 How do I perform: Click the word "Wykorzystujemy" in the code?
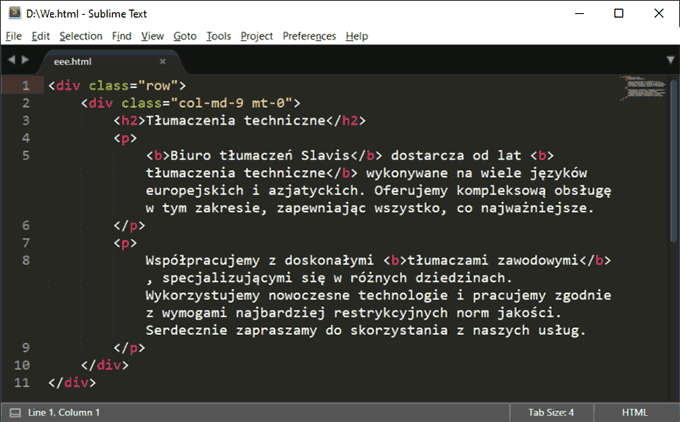point(203,296)
